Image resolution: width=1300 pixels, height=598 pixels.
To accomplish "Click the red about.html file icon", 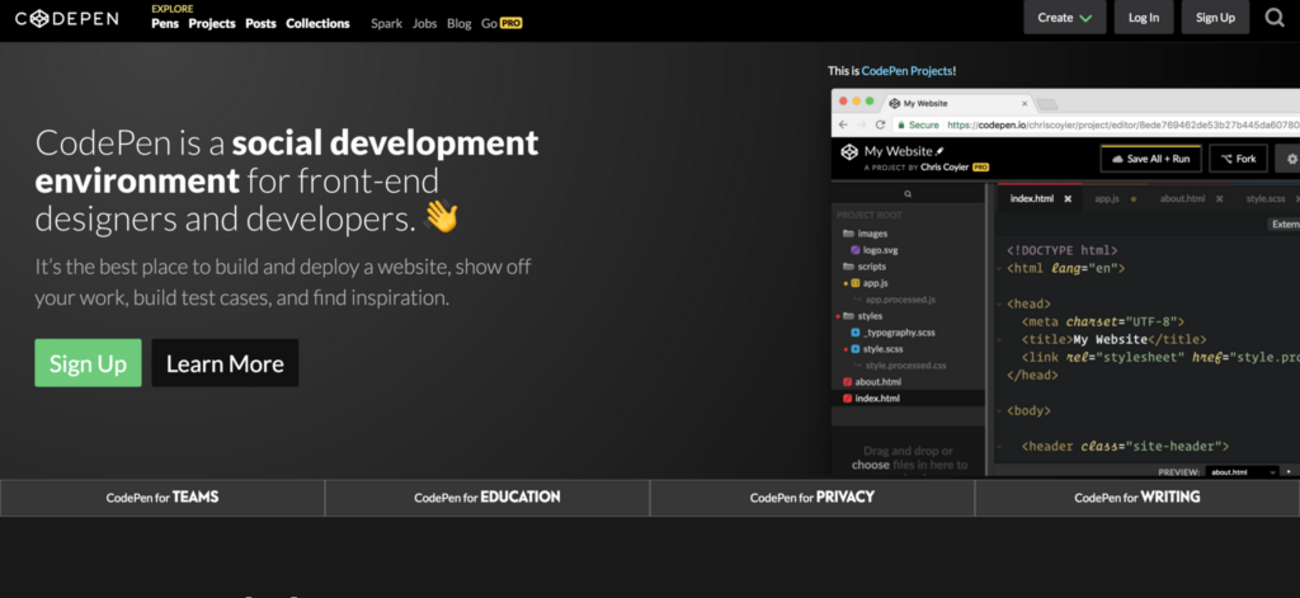I will [847, 382].
